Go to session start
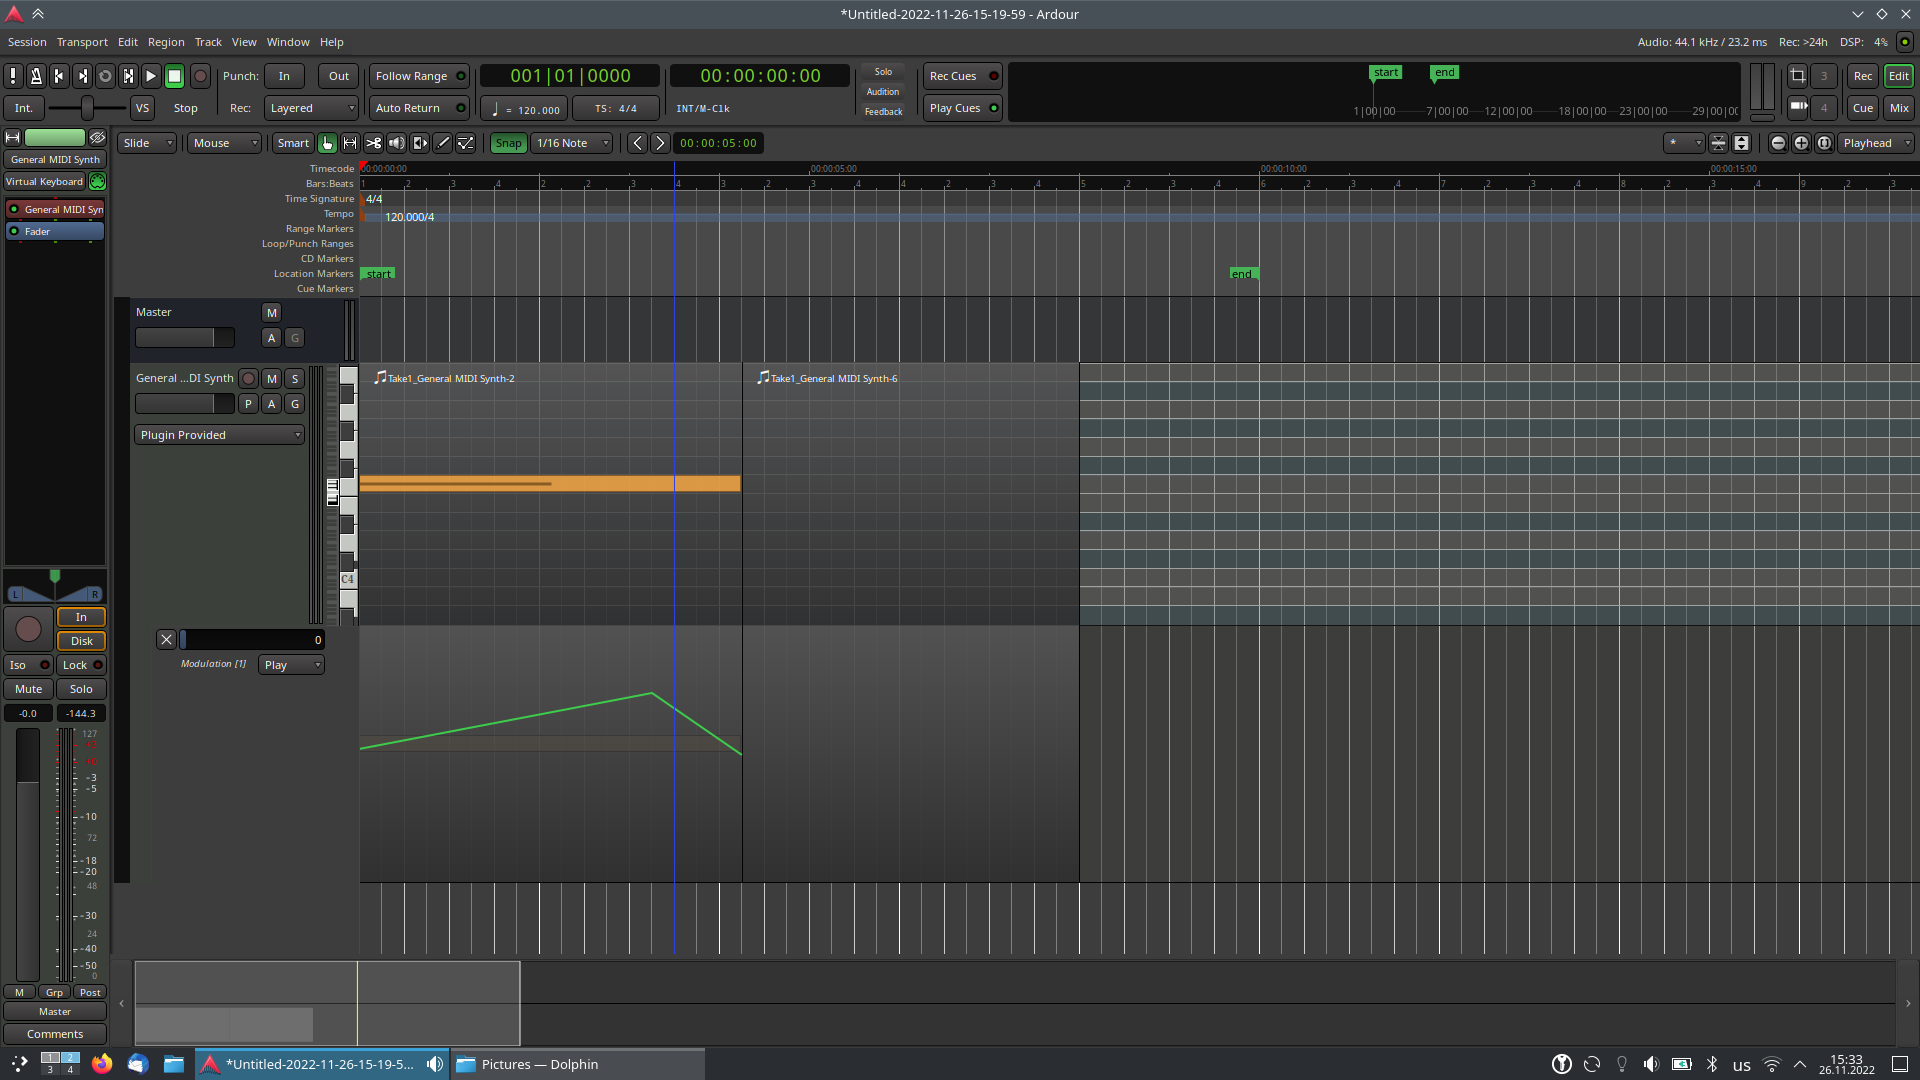The height and width of the screenshot is (1080, 1920). click(59, 76)
